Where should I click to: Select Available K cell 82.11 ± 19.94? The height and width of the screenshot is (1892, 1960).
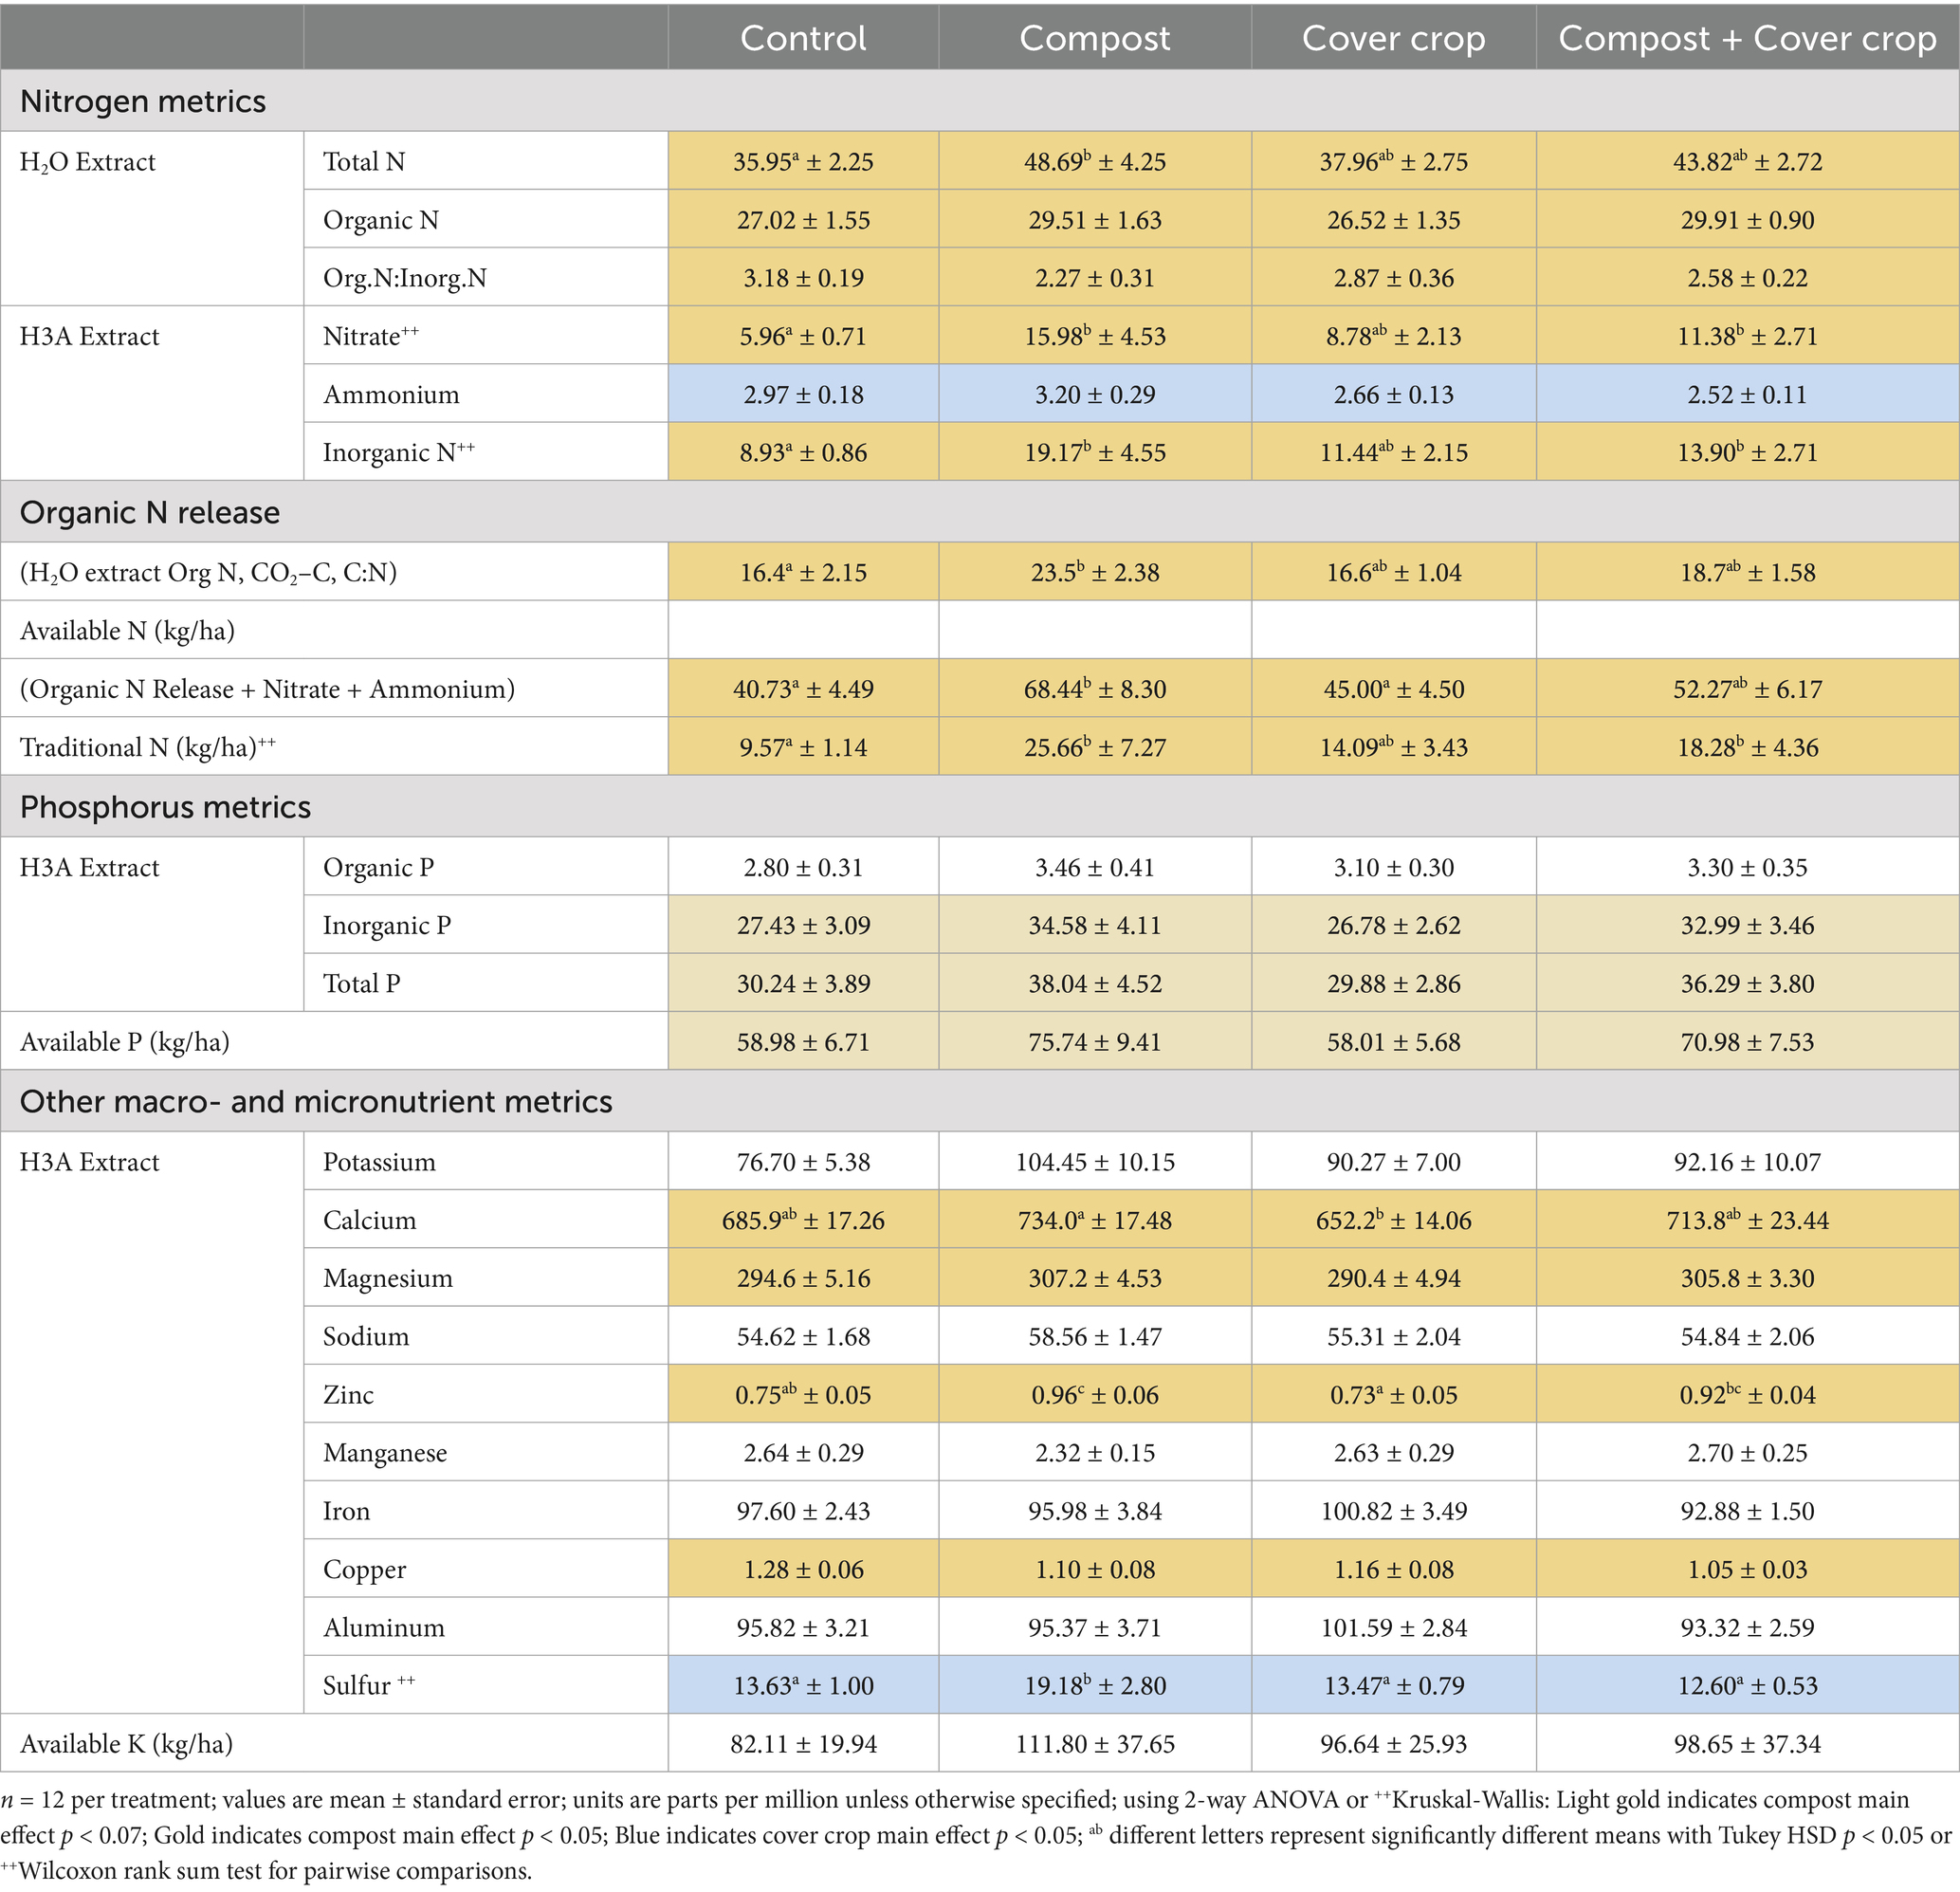[803, 1744]
